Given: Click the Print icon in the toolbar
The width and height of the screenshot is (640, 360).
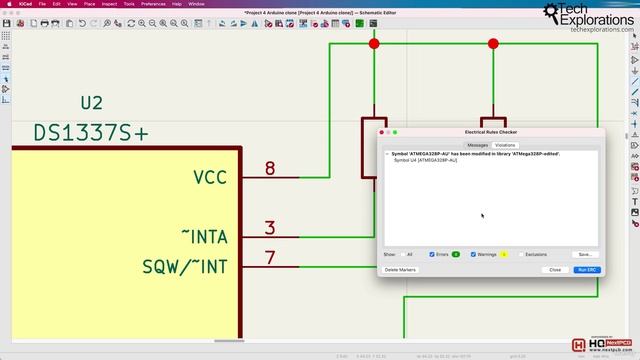Looking at the screenshot, I should [x=44, y=24].
